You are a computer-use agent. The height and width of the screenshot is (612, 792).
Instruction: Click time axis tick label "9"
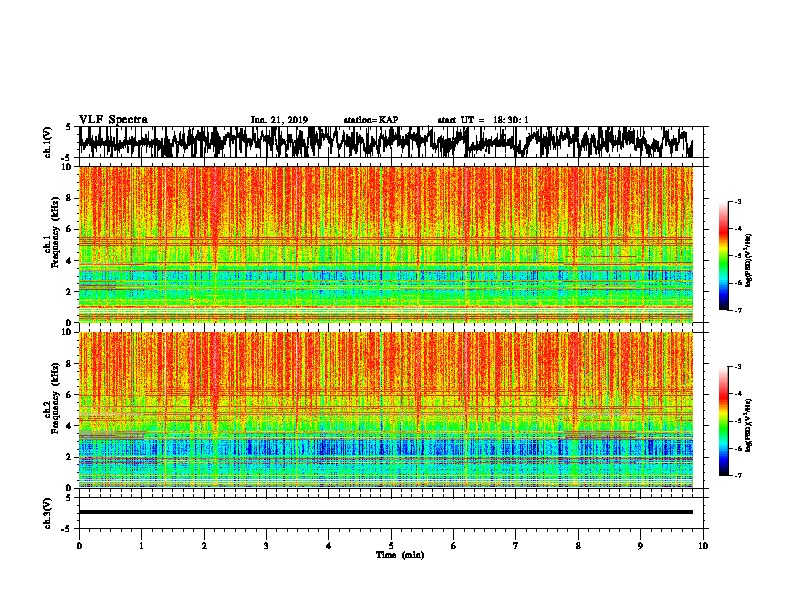point(640,546)
